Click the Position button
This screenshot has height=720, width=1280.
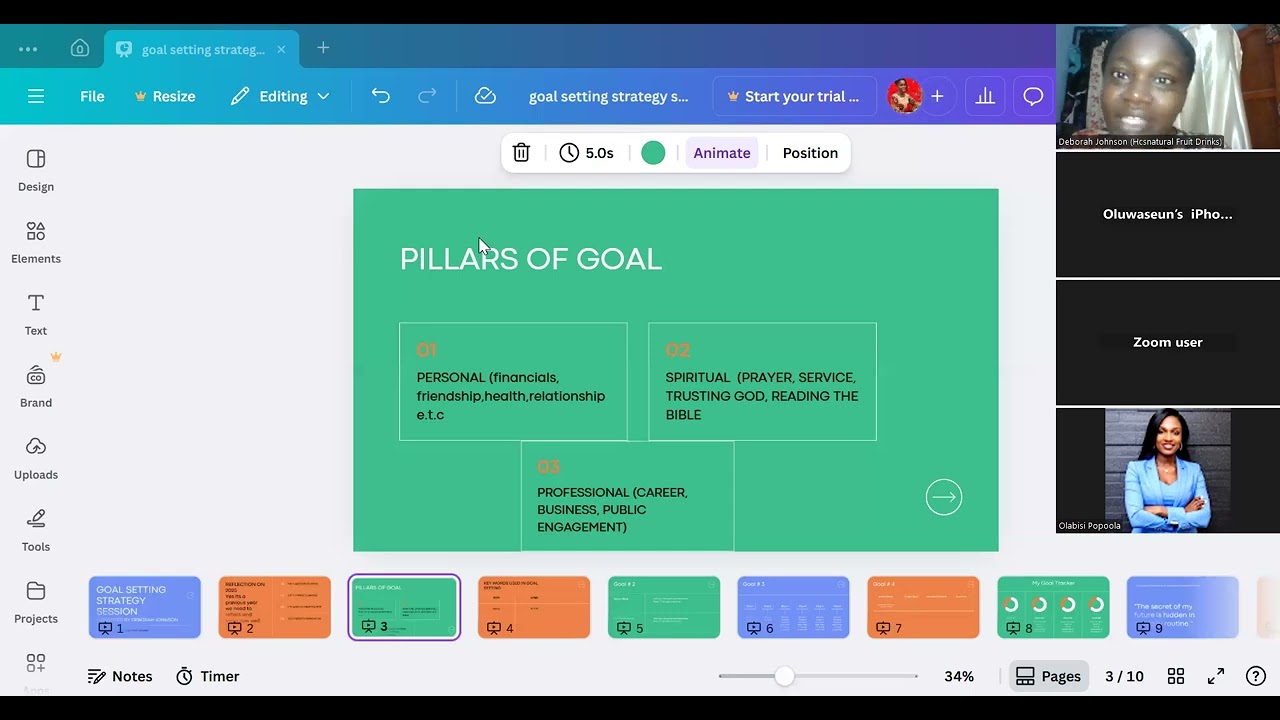[x=810, y=153]
